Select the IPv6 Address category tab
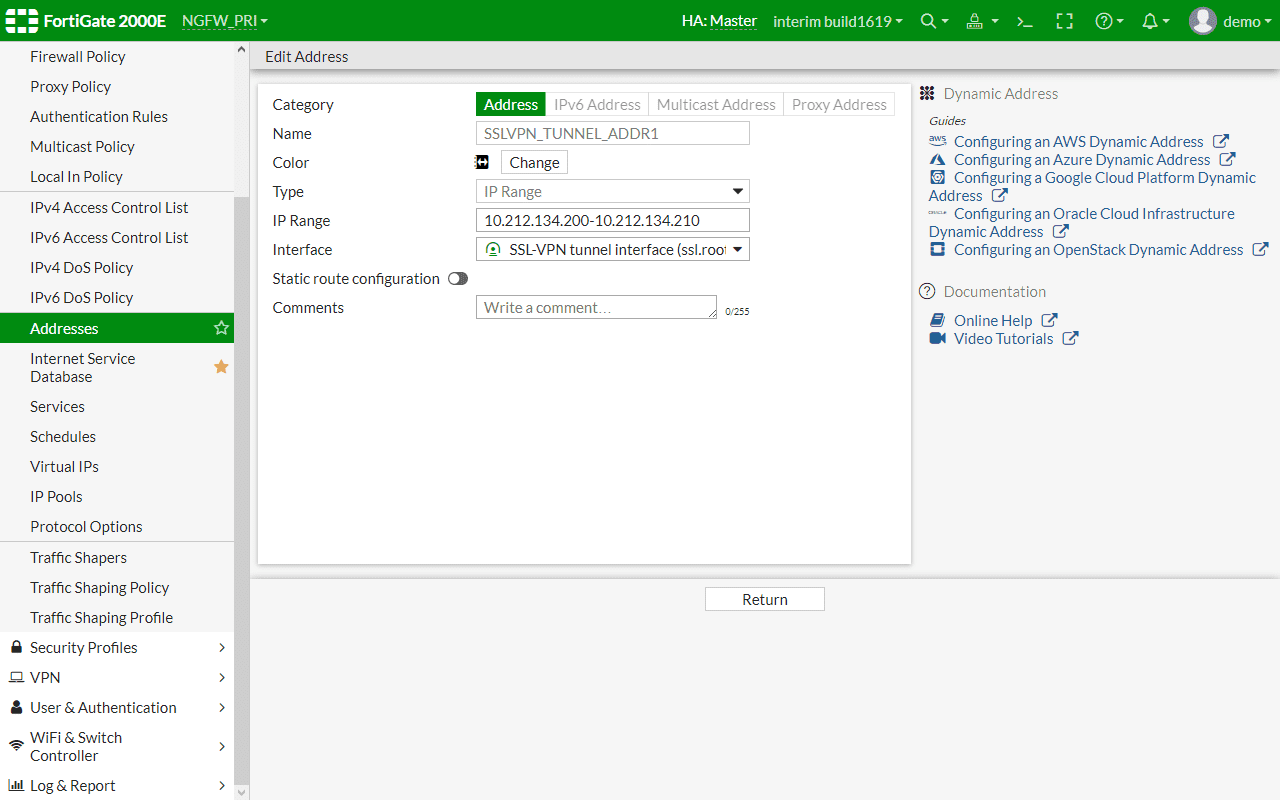The image size is (1280, 800). [x=597, y=104]
